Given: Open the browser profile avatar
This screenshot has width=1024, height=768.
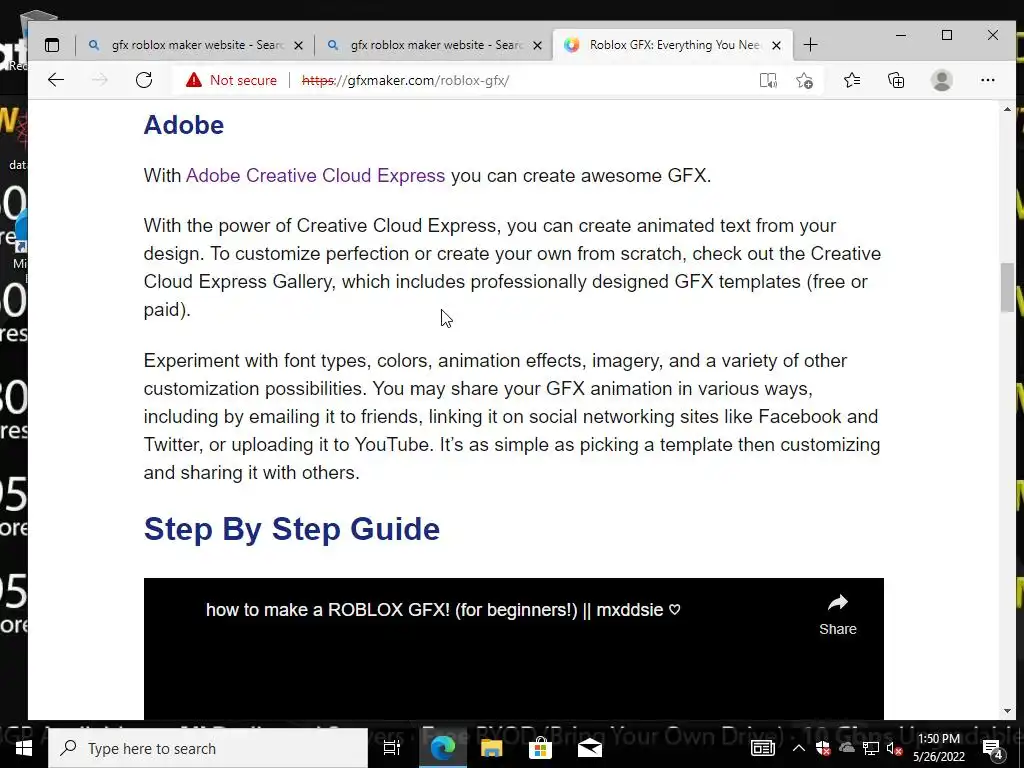Looking at the screenshot, I should click(942, 80).
